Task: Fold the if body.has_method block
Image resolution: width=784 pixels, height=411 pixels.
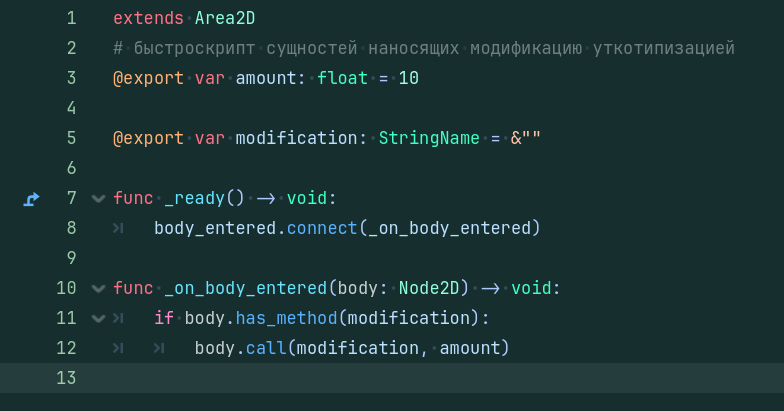Action: (98, 318)
